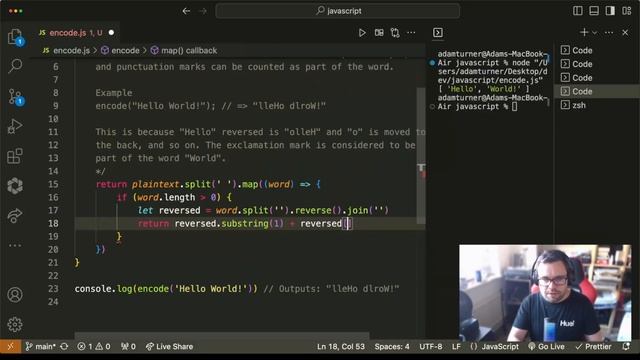This screenshot has width=640, height=360.
Task: Click the terminal prompt input area
Action: [x=515, y=107]
